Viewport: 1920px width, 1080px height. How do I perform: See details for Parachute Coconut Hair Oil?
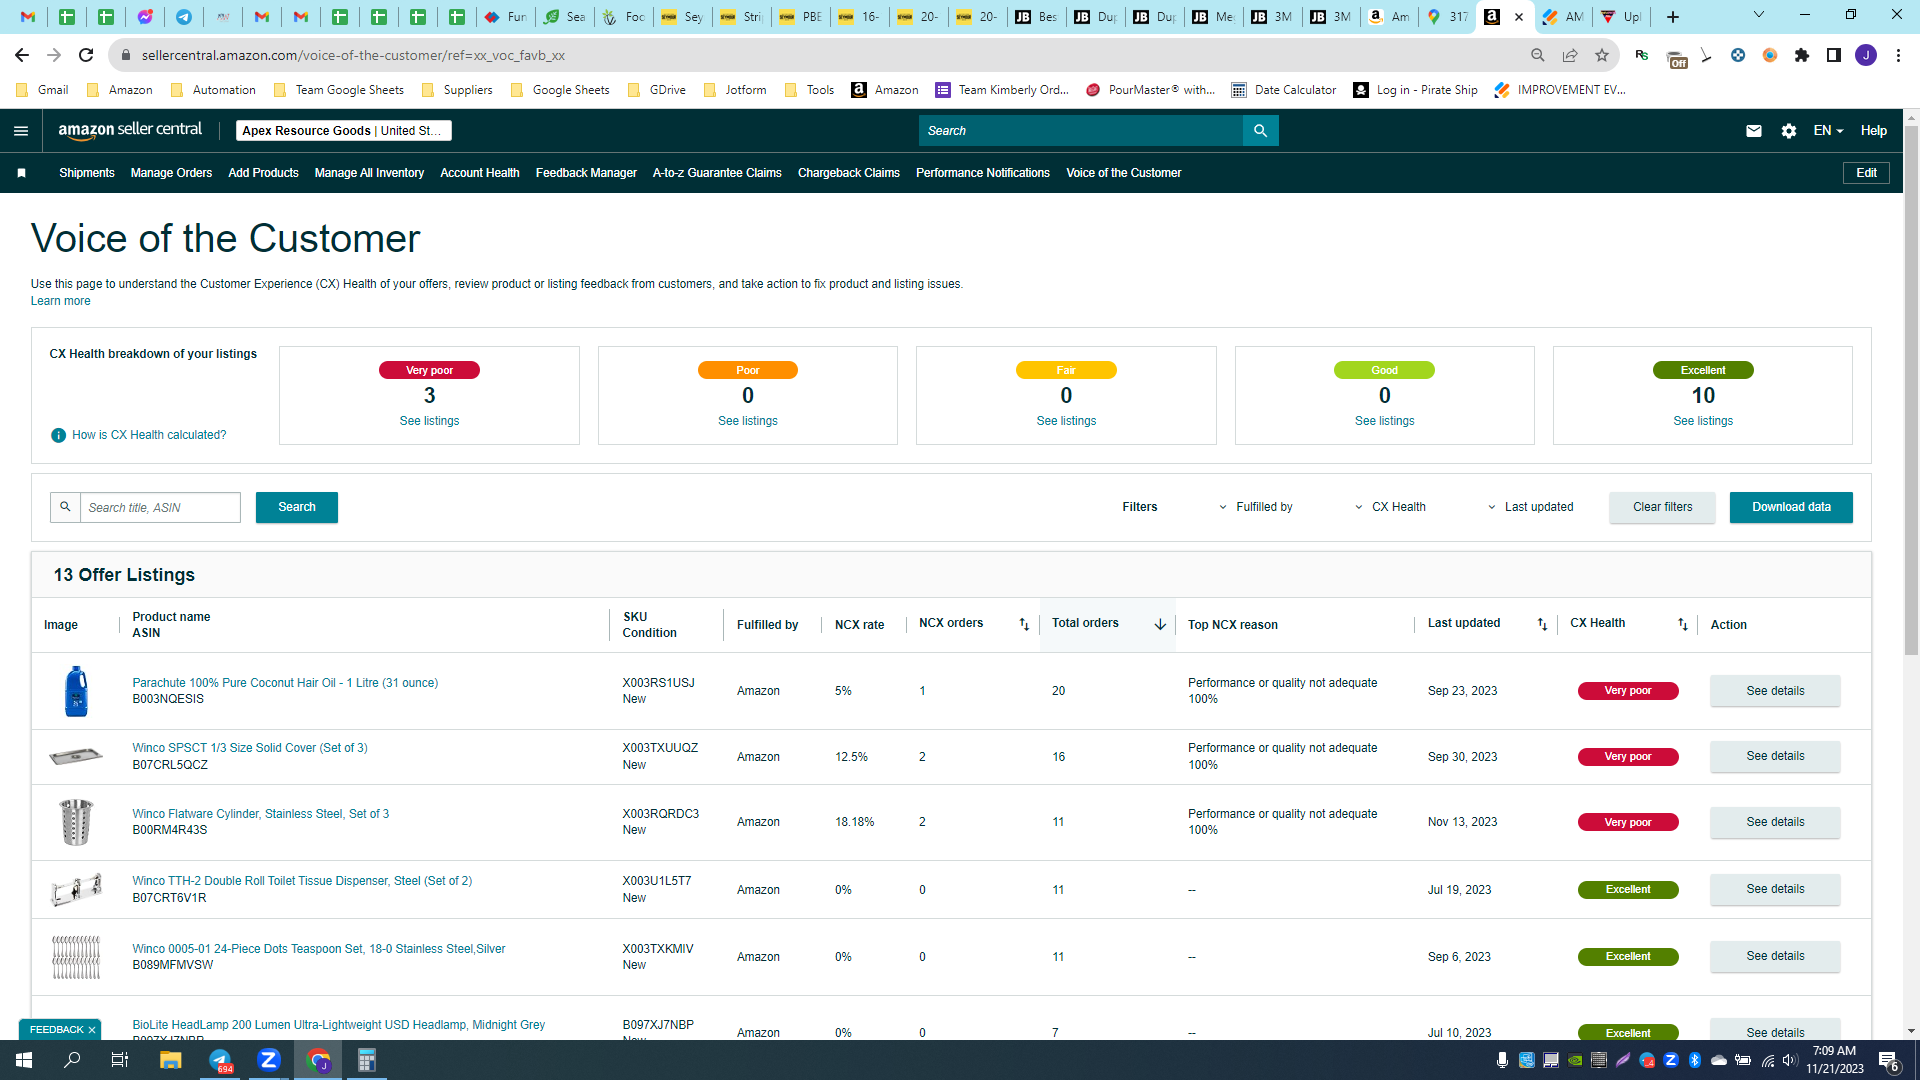[1775, 691]
